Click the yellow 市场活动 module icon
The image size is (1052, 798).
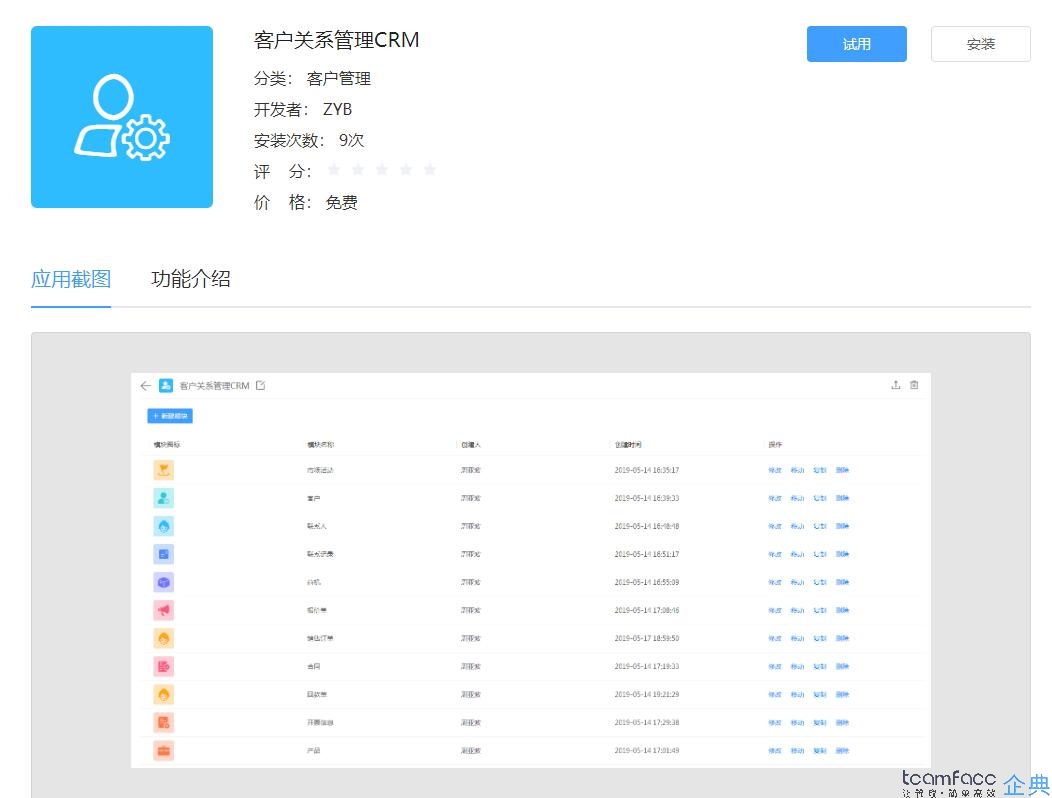164,470
